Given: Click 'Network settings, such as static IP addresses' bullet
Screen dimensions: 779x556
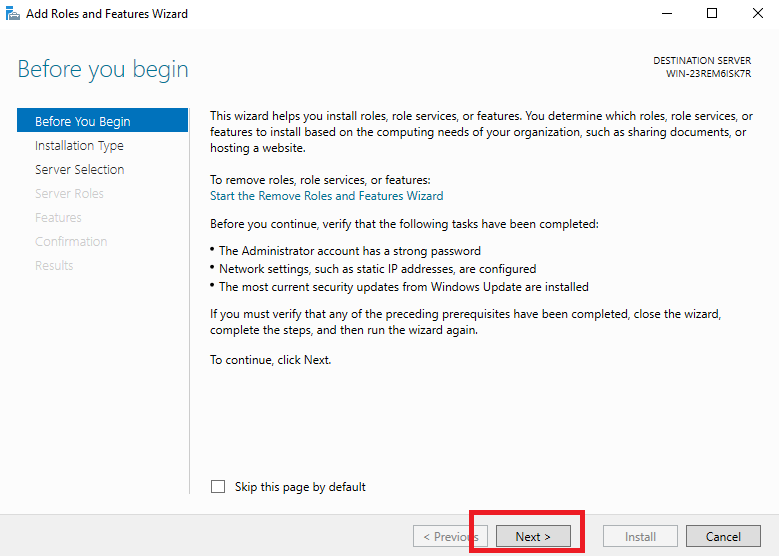Looking at the screenshot, I should click(x=378, y=269).
